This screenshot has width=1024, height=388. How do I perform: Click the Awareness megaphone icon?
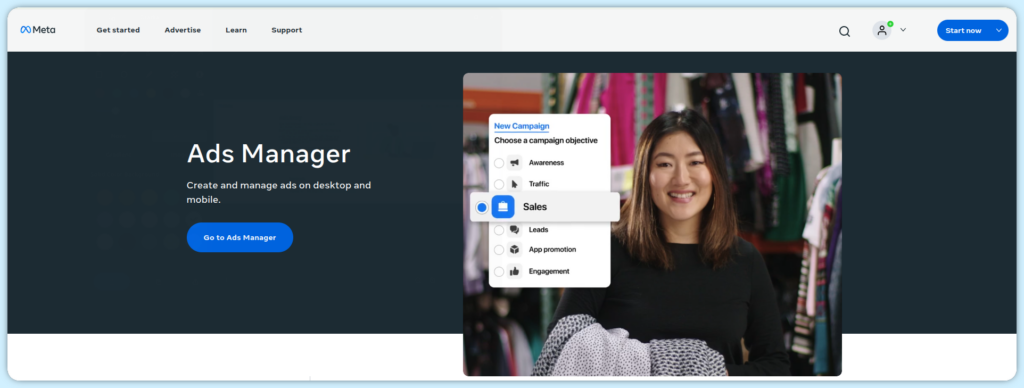point(515,163)
